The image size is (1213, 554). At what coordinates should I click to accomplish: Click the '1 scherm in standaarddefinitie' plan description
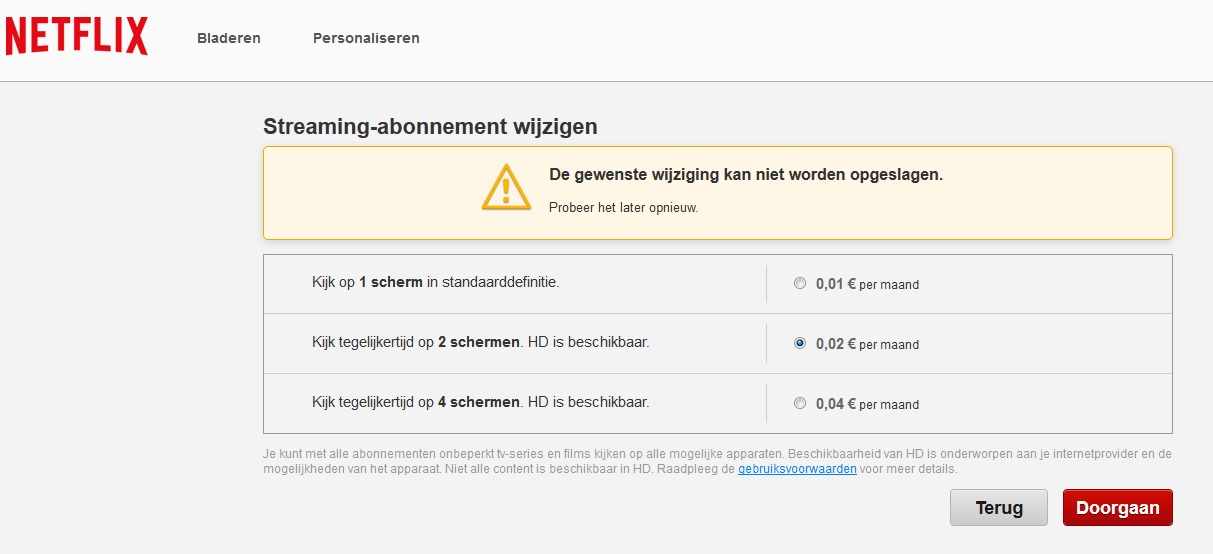coord(435,283)
